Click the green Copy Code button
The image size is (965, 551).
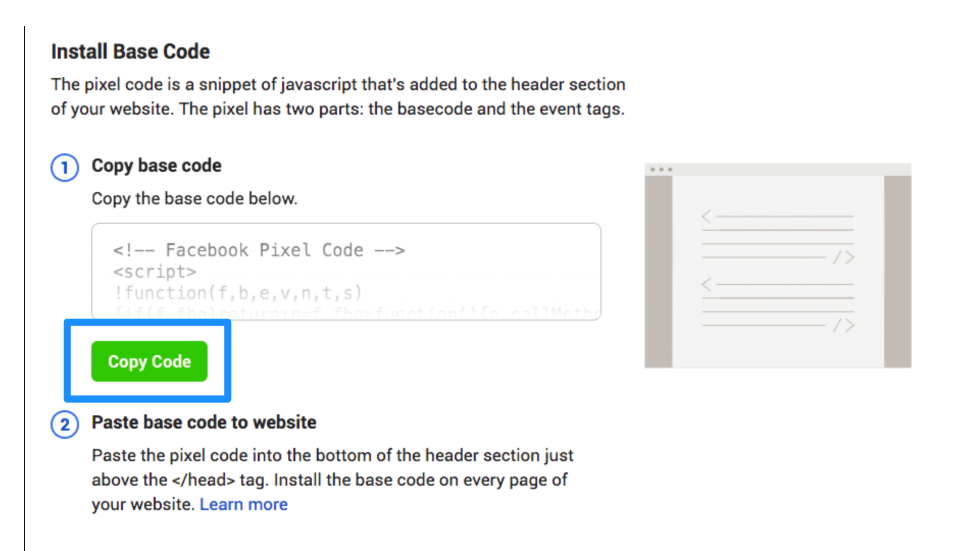pyautogui.click(x=150, y=361)
